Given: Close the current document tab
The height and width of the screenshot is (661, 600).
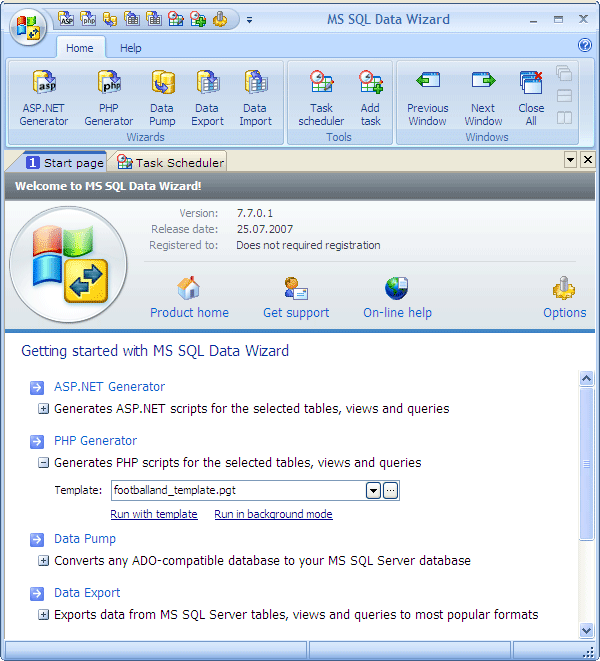Looking at the screenshot, I should coord(588,160).
